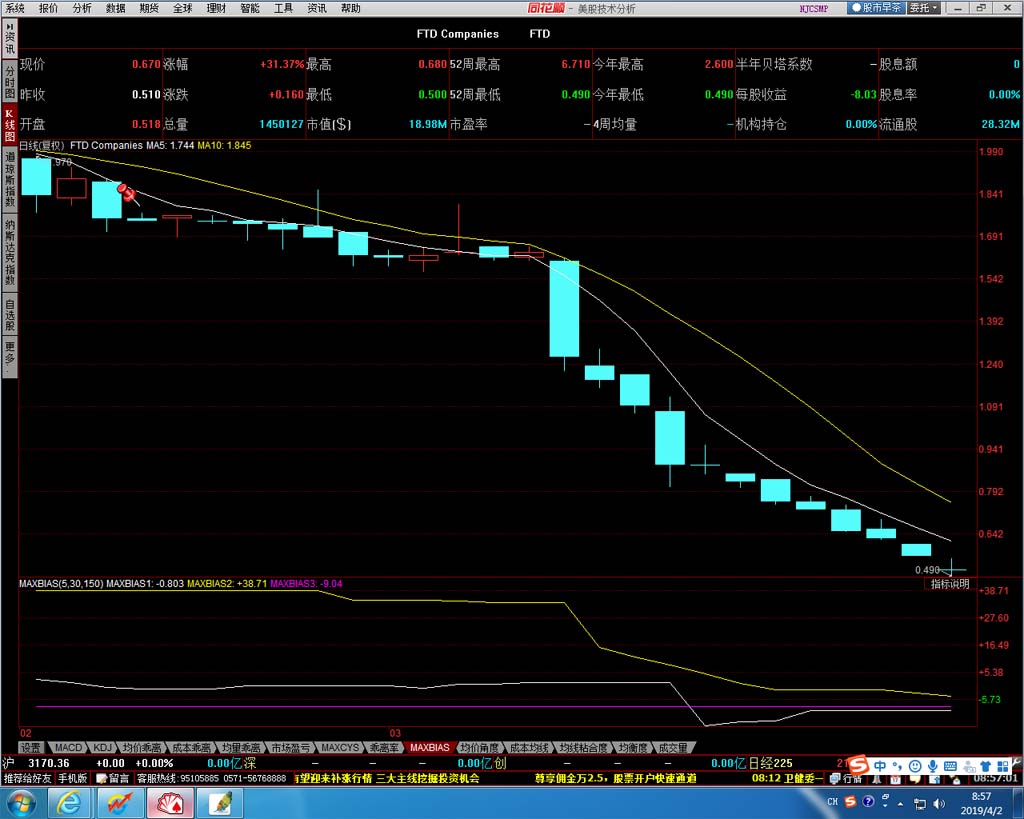
Task: Open the 行情 status bar item
Action: pos(846,779)
